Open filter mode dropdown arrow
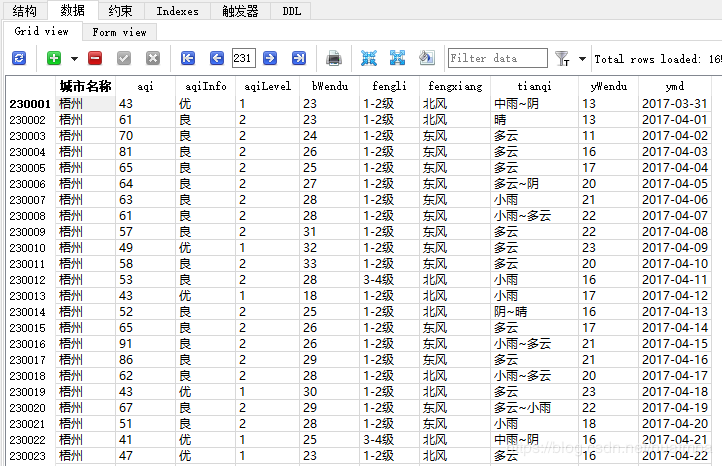This screenshot has width=722, height=466. (582, 59)
